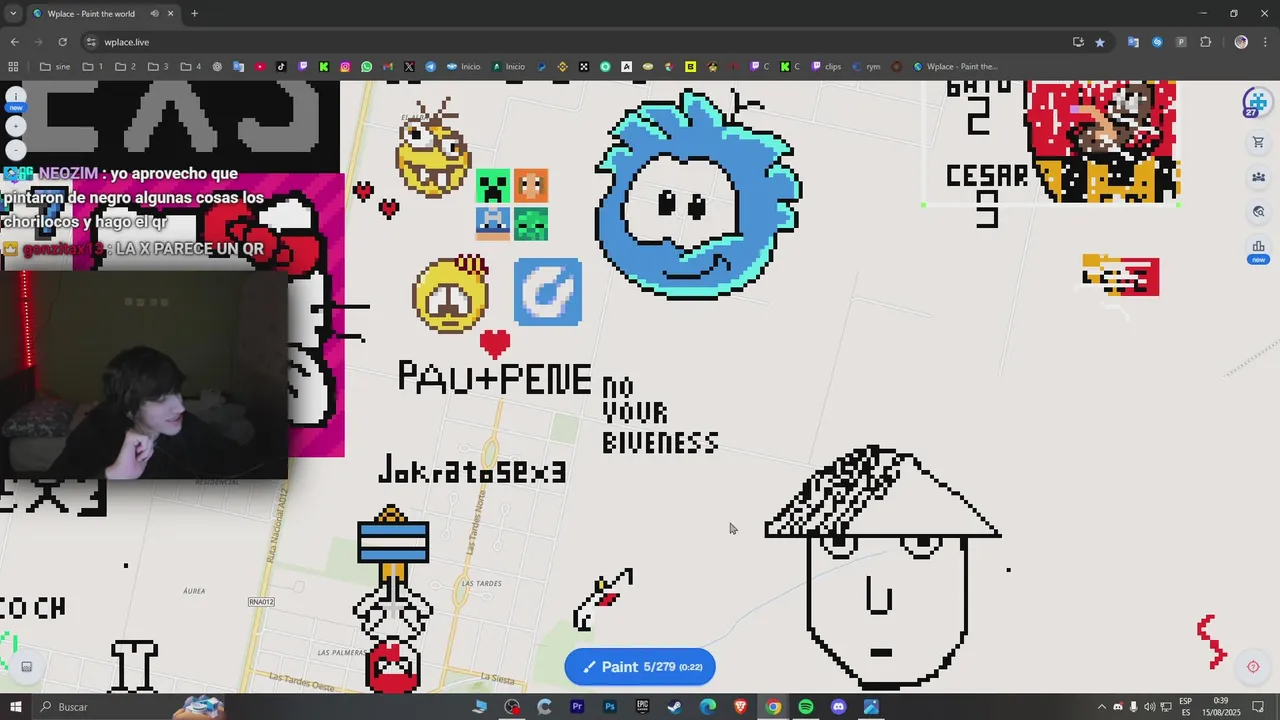Open the WhatsApp bookmark
This screenshot has width=1280, height=720.
pos(367,67)
